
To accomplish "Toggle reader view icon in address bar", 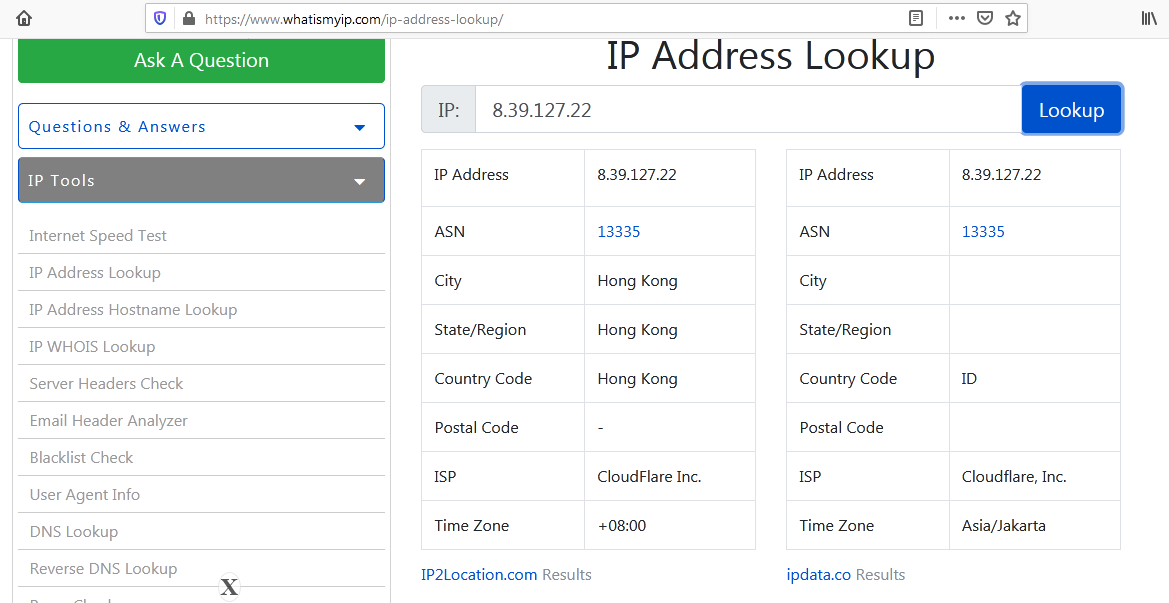I will (915, 18).
